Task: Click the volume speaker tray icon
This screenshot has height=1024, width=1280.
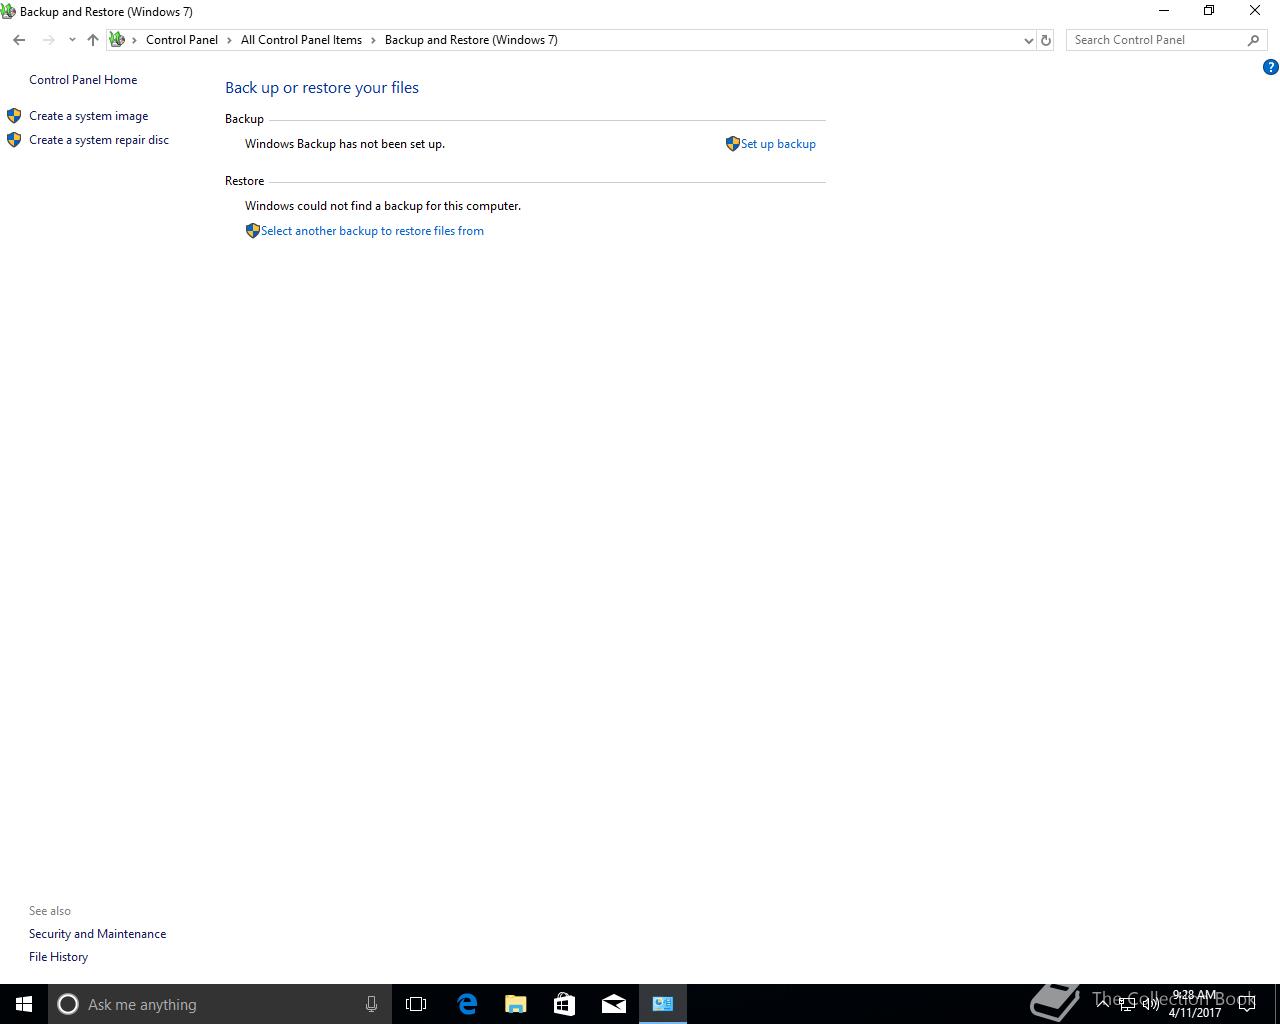Action: click(1151, 1004)
